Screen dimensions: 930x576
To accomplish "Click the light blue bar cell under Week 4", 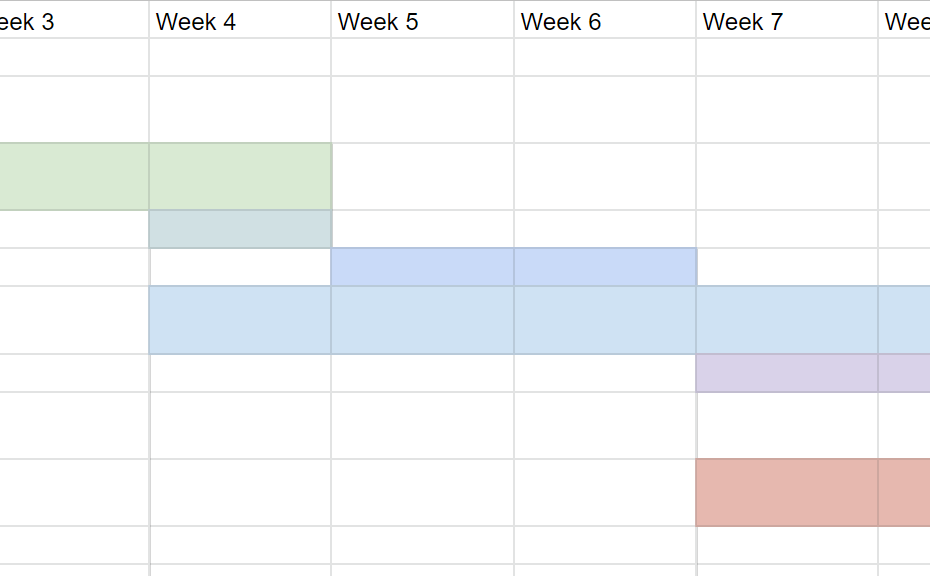I will point(240,320).
